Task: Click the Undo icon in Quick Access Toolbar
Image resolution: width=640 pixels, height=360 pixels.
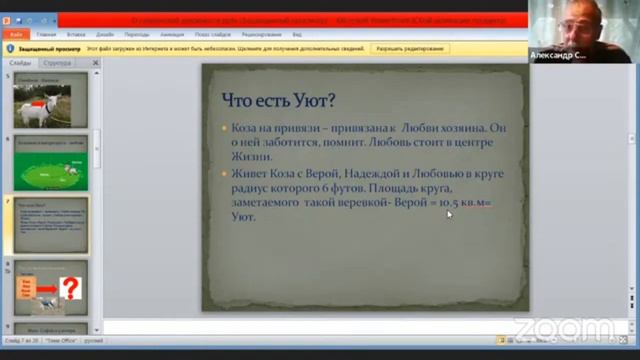Action: (x=30, y=20)
